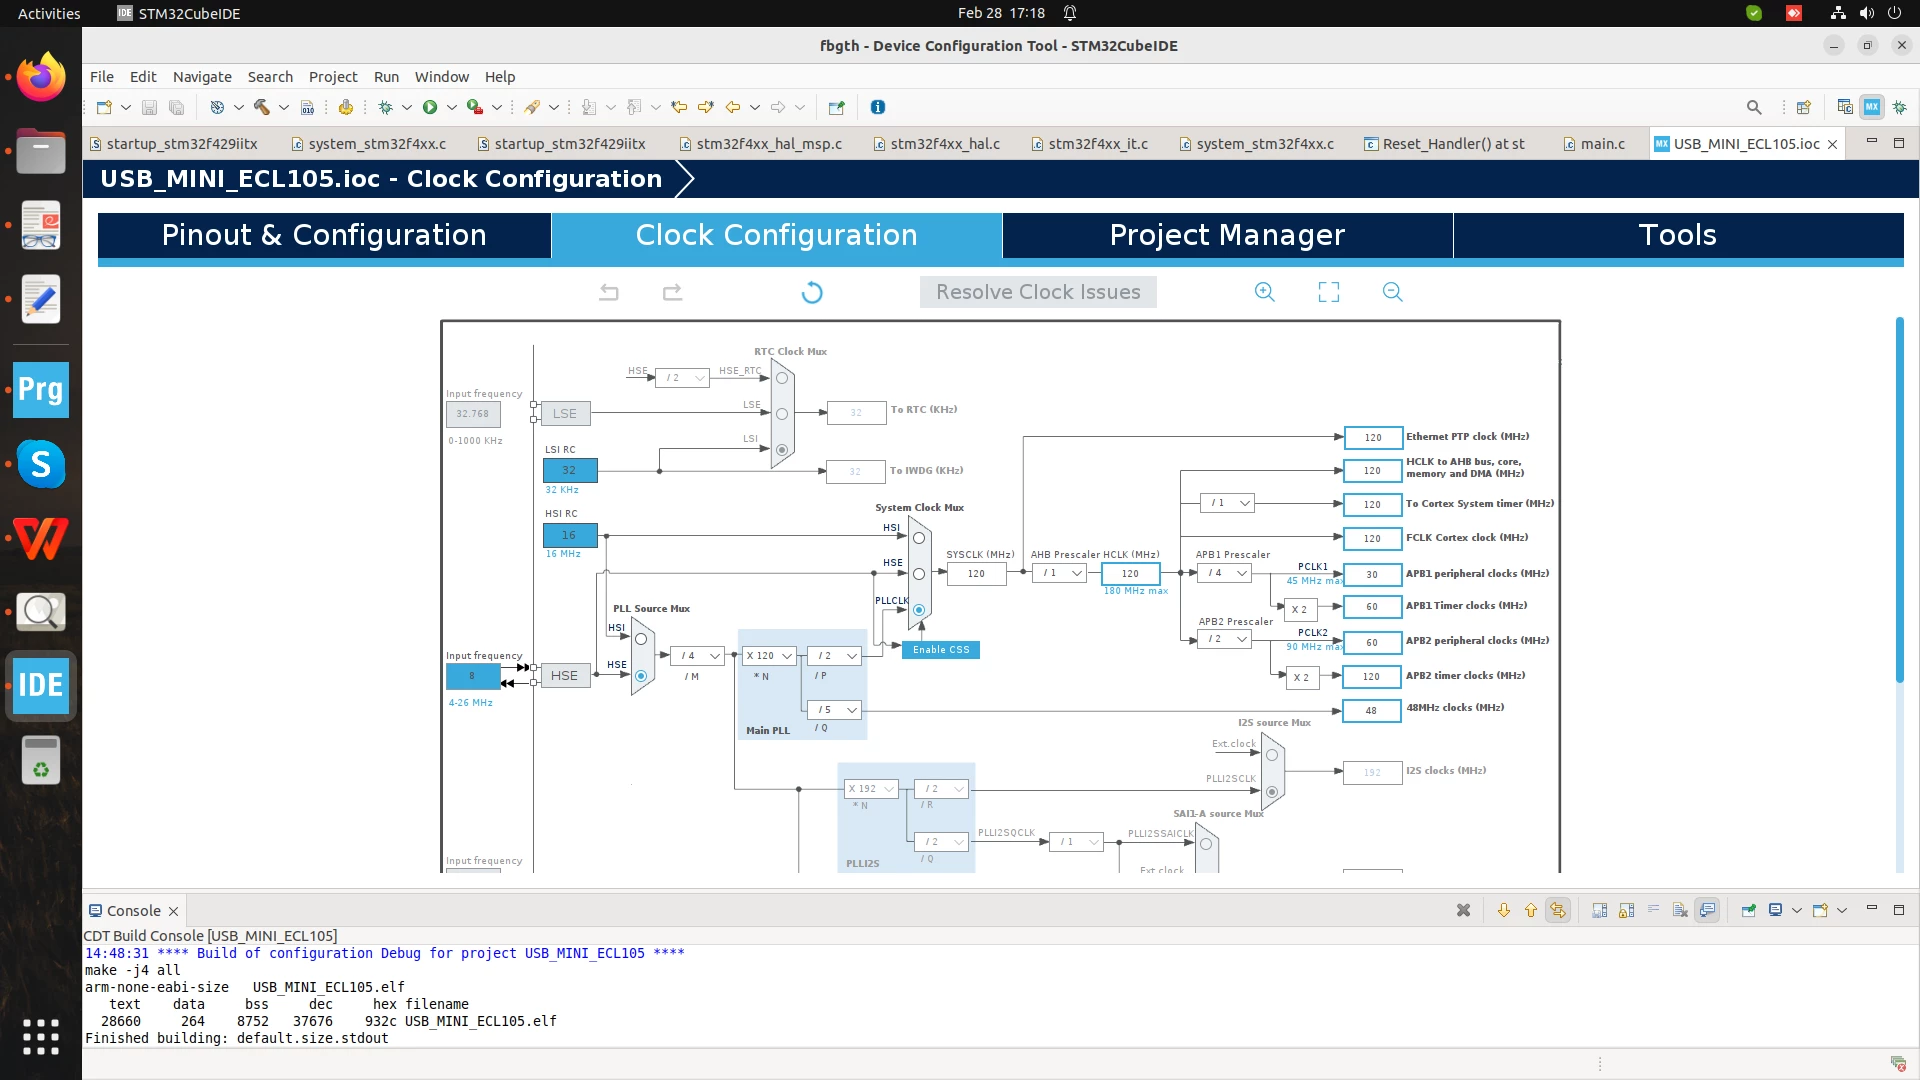This screenshot has width=1920, height=1080.
Task: Open the Activities overview
Action: 49,13
